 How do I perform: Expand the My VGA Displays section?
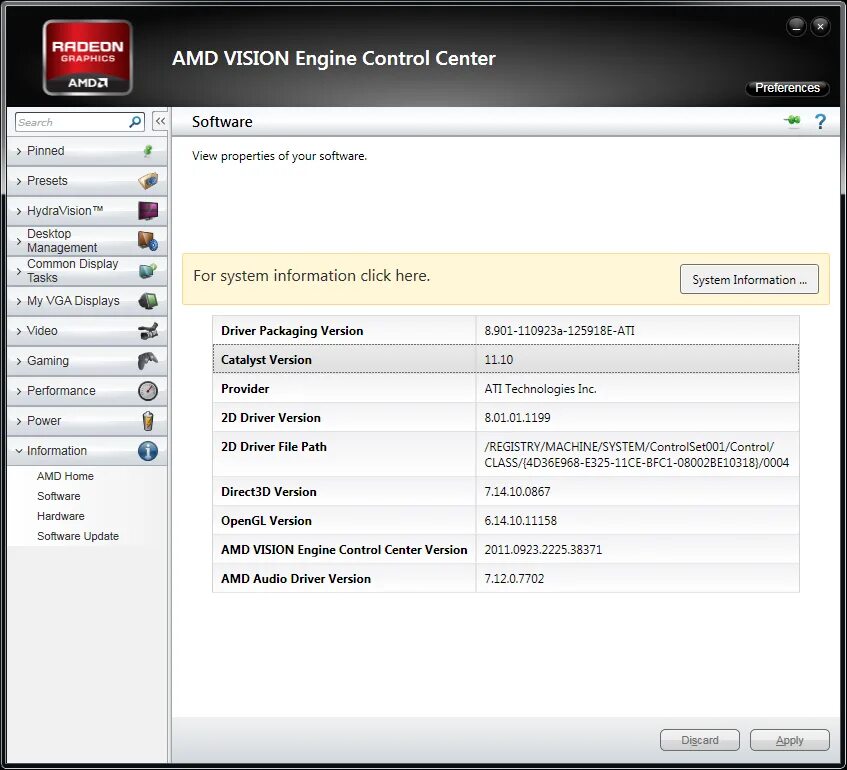[x=87, y=300]
